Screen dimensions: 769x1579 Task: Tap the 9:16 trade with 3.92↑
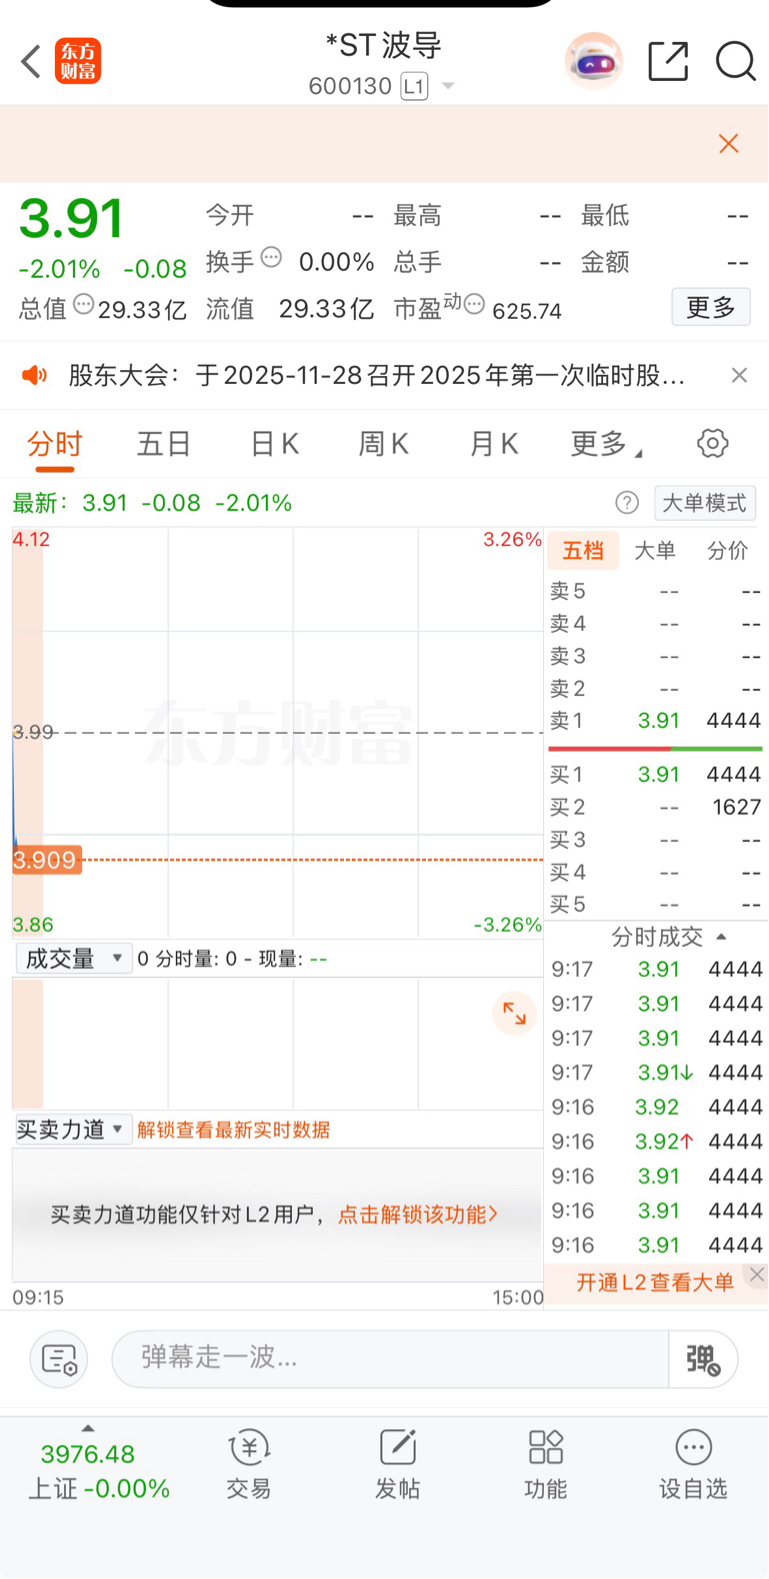[657, 1141]
